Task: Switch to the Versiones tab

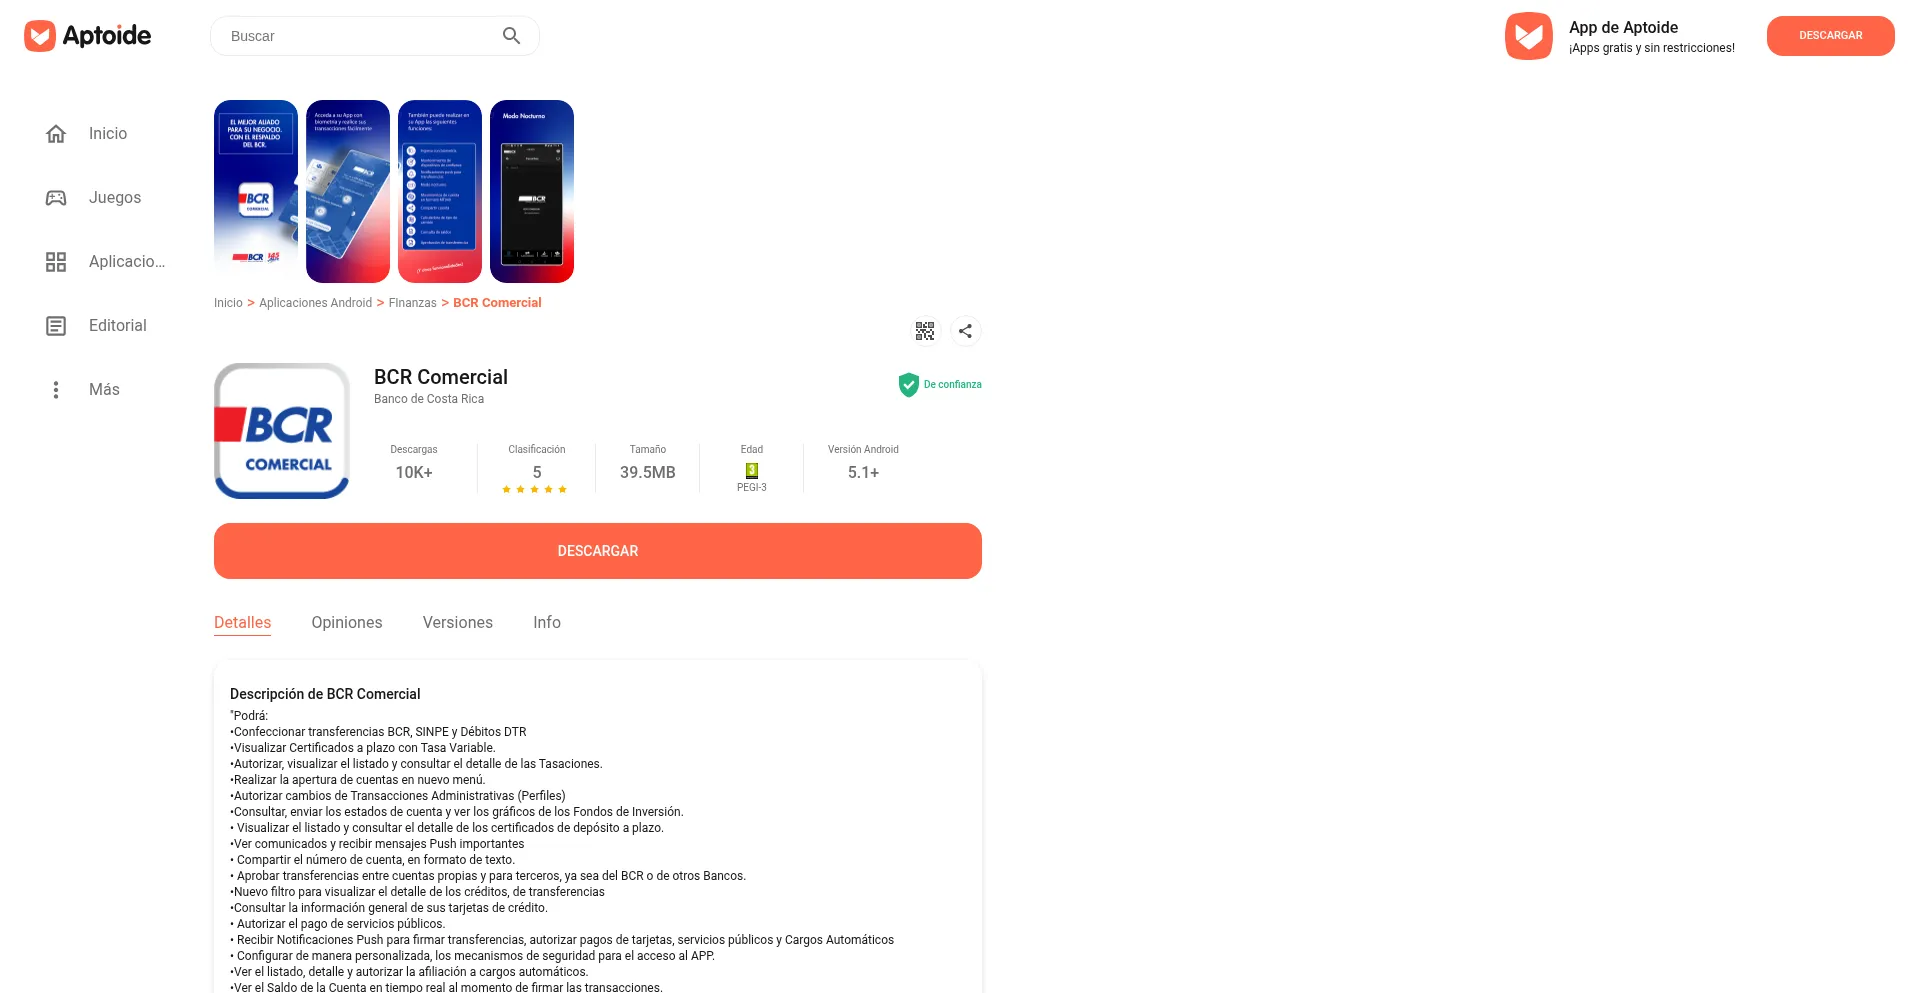Action: click(458, 623)
